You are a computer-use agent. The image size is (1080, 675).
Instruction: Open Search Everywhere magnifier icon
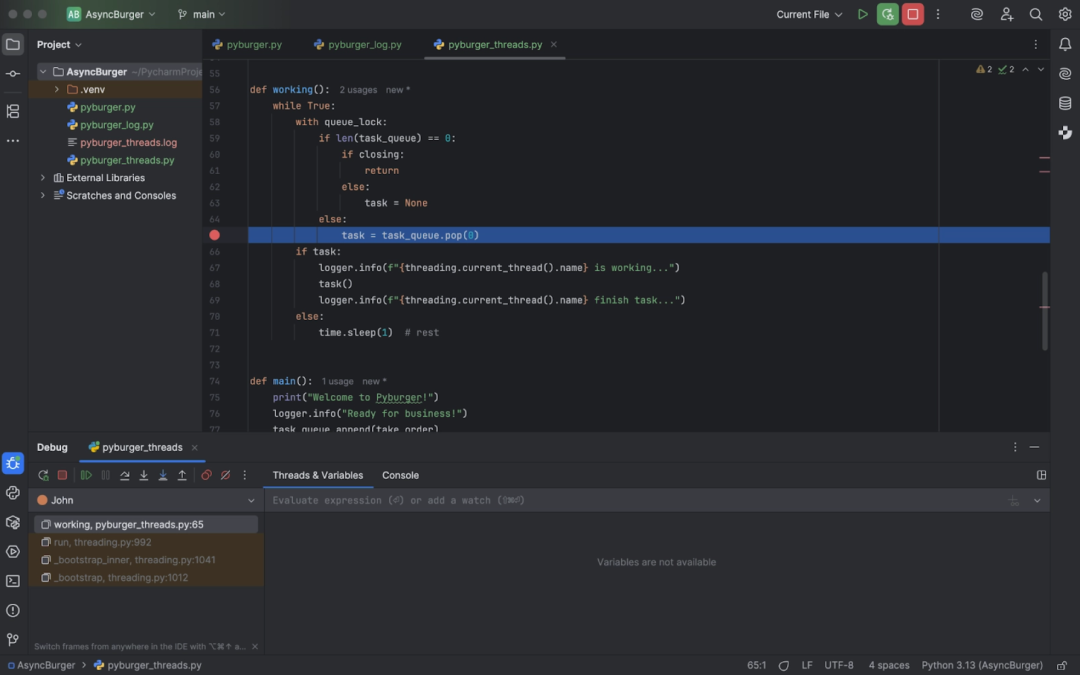point(1035,14)
